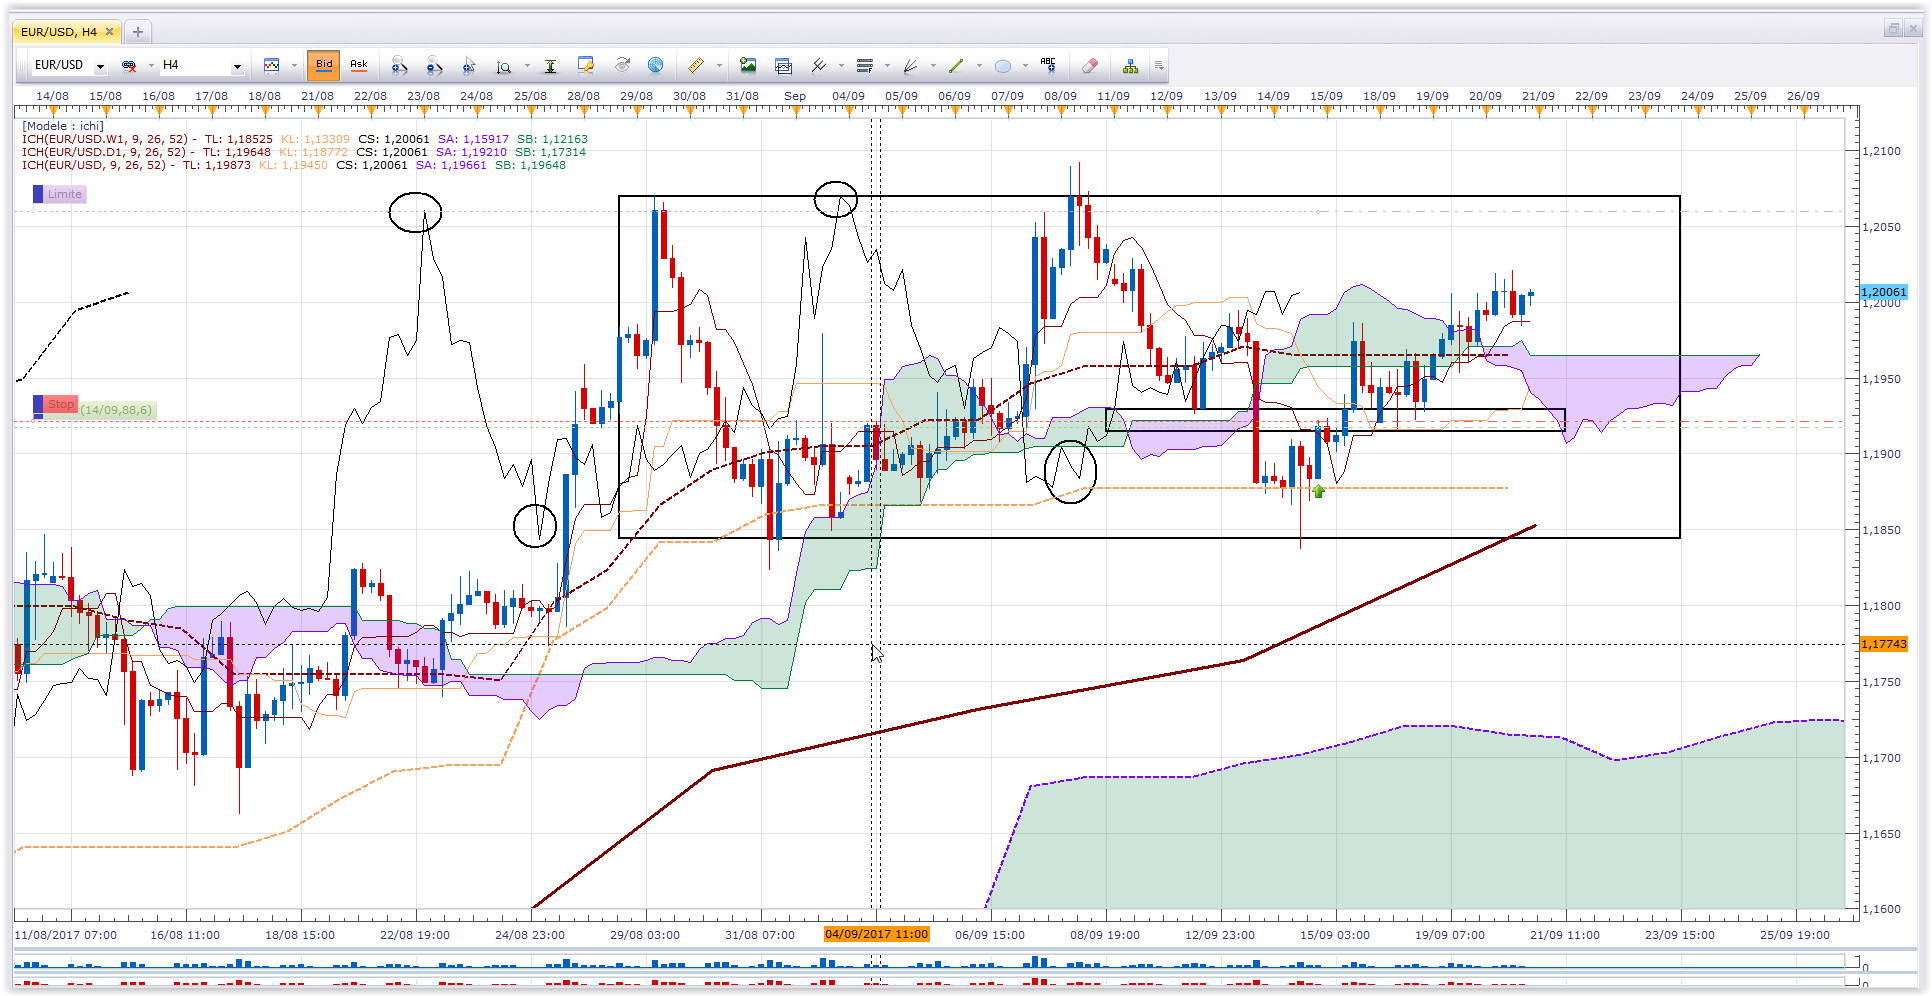Screen dimensions: 1932x996
Task: Click the highlighted date 04/09/2017 11:00
Action: click(877, 934)
